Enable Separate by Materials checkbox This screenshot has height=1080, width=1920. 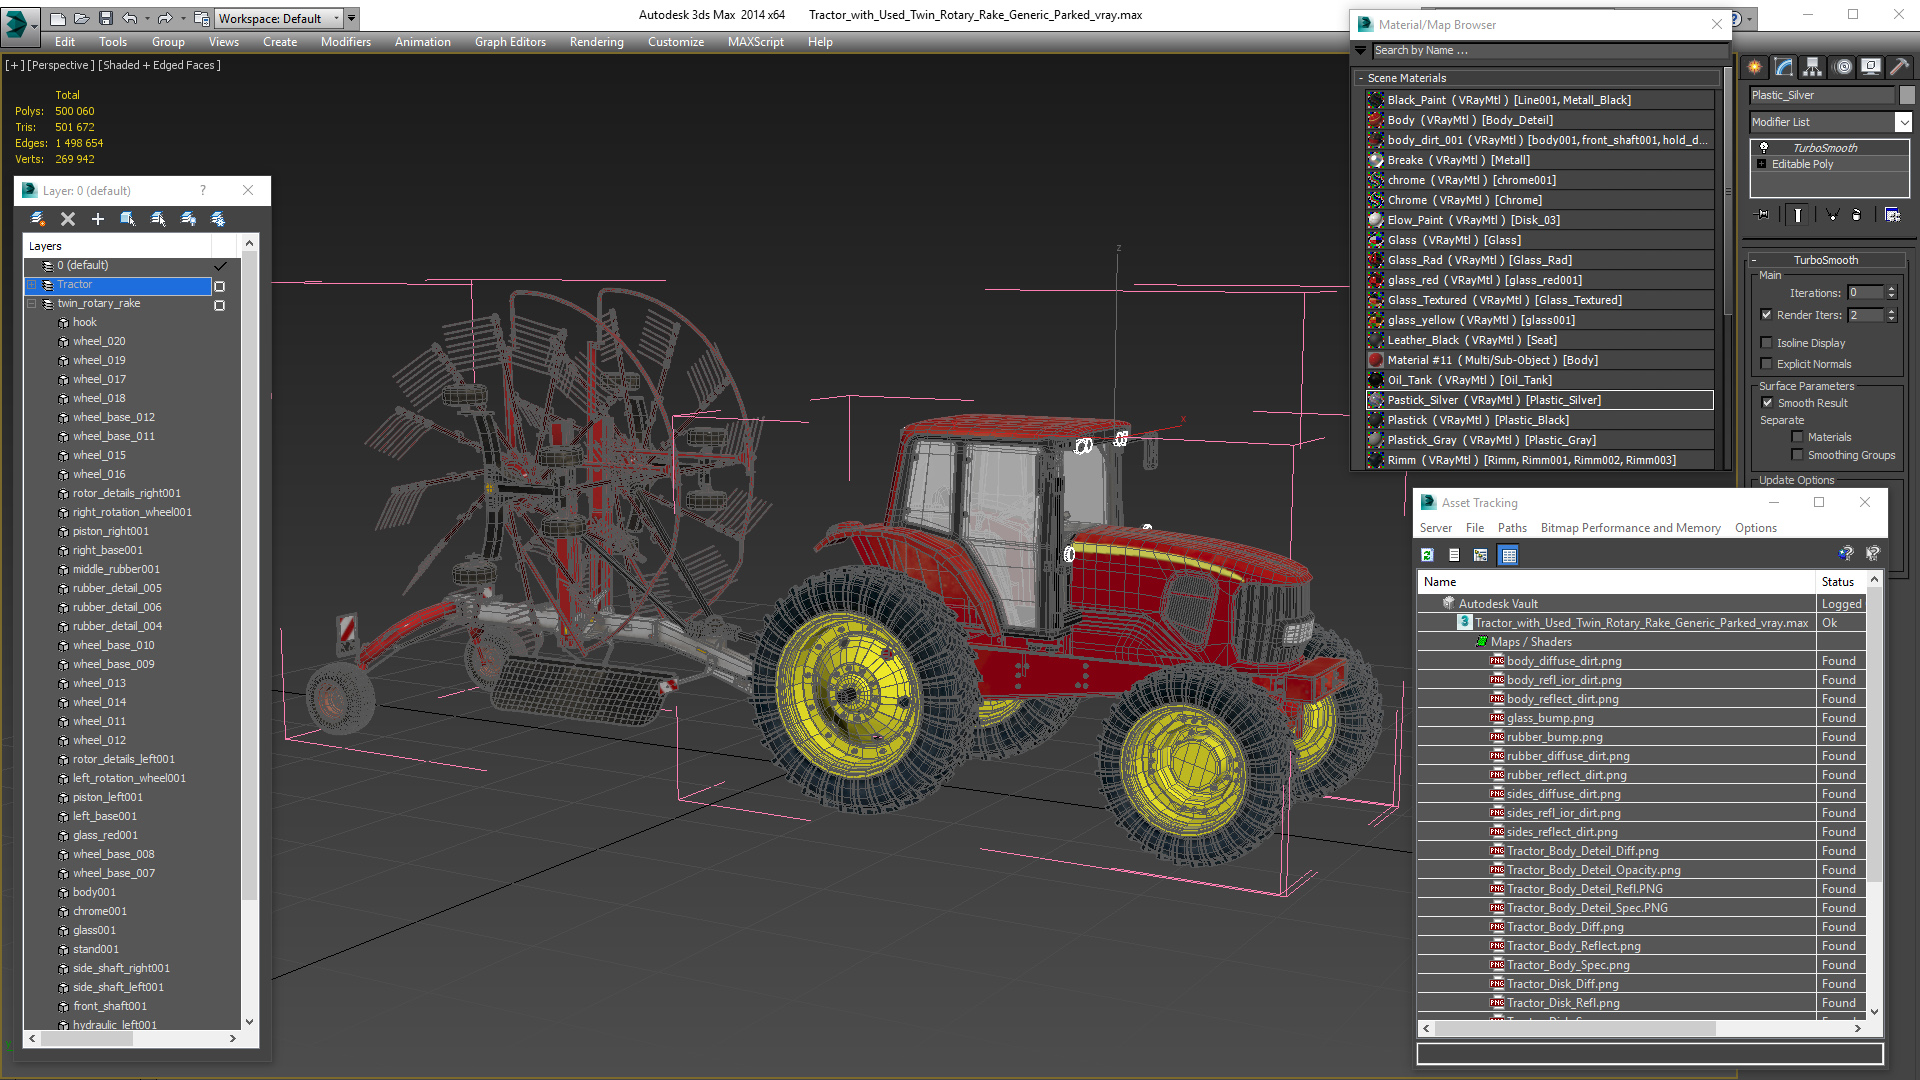tap(1797, 437)
